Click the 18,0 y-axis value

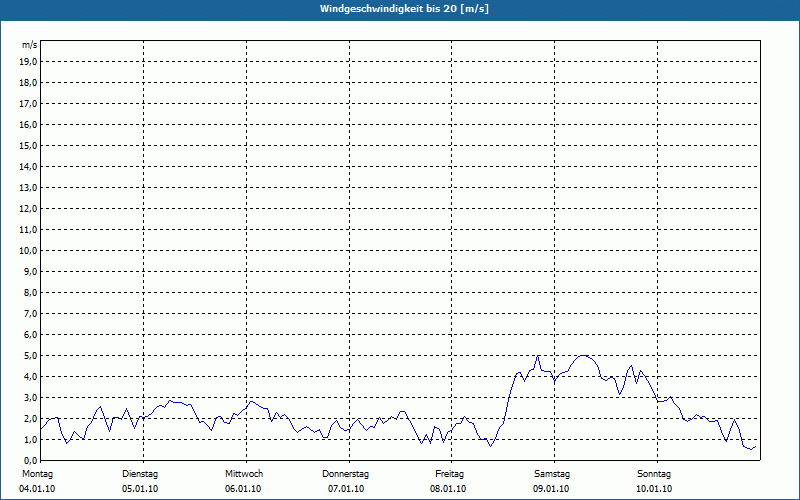pos(29,83)
